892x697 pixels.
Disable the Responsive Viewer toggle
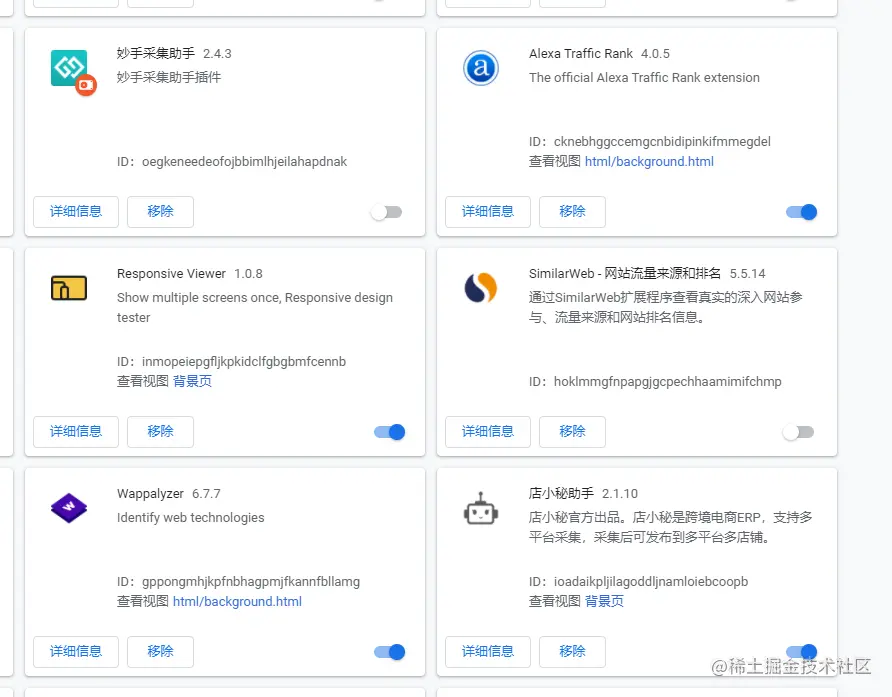click(x=390, y=432)
